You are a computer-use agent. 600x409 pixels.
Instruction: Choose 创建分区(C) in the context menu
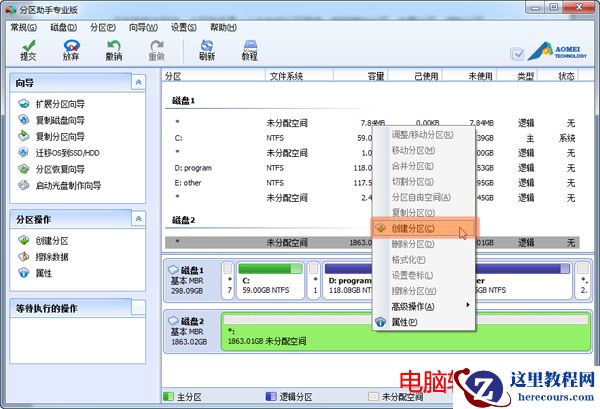(425, 228)
